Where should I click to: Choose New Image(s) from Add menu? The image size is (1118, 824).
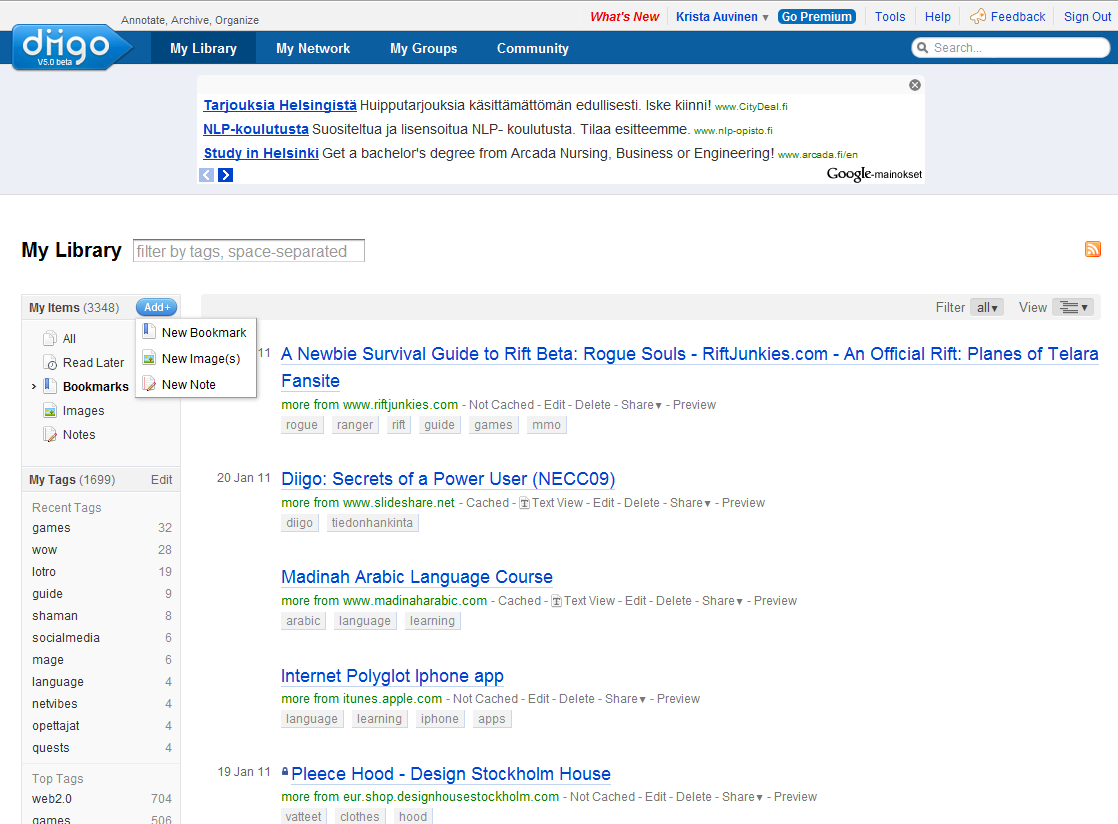(196, 359)
